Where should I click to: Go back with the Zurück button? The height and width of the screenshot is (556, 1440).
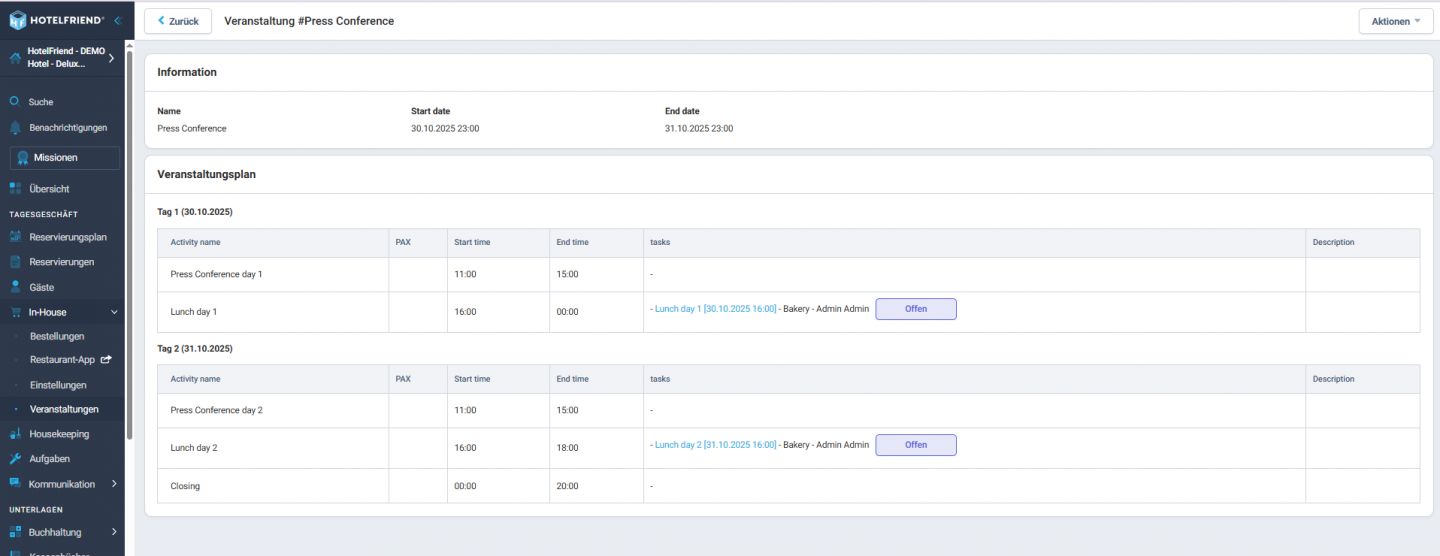[x=178, y=21]
